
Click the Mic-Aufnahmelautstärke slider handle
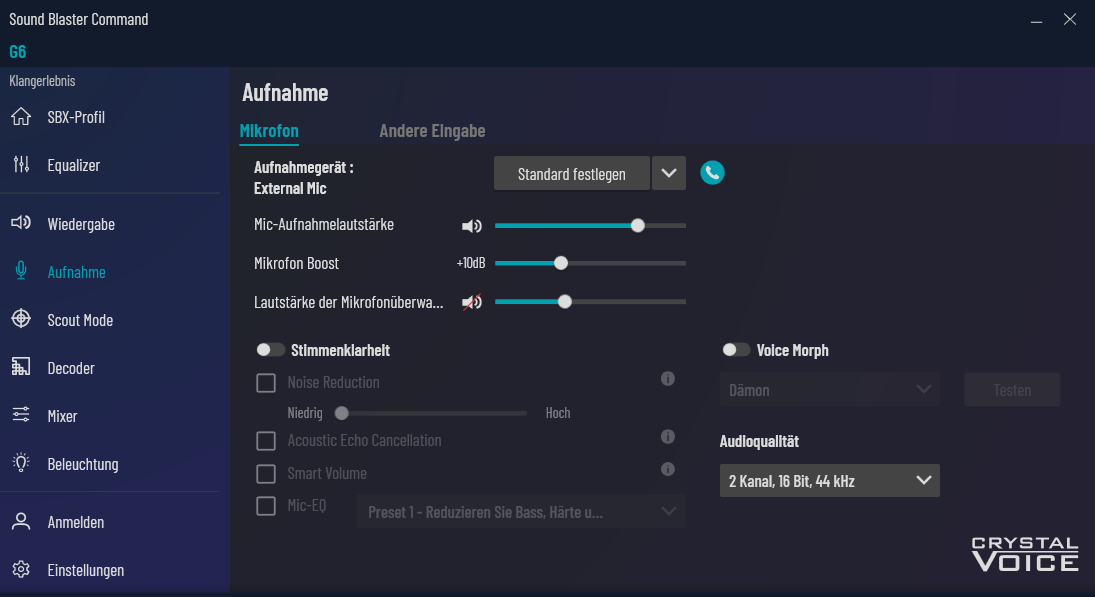[638, 226]
